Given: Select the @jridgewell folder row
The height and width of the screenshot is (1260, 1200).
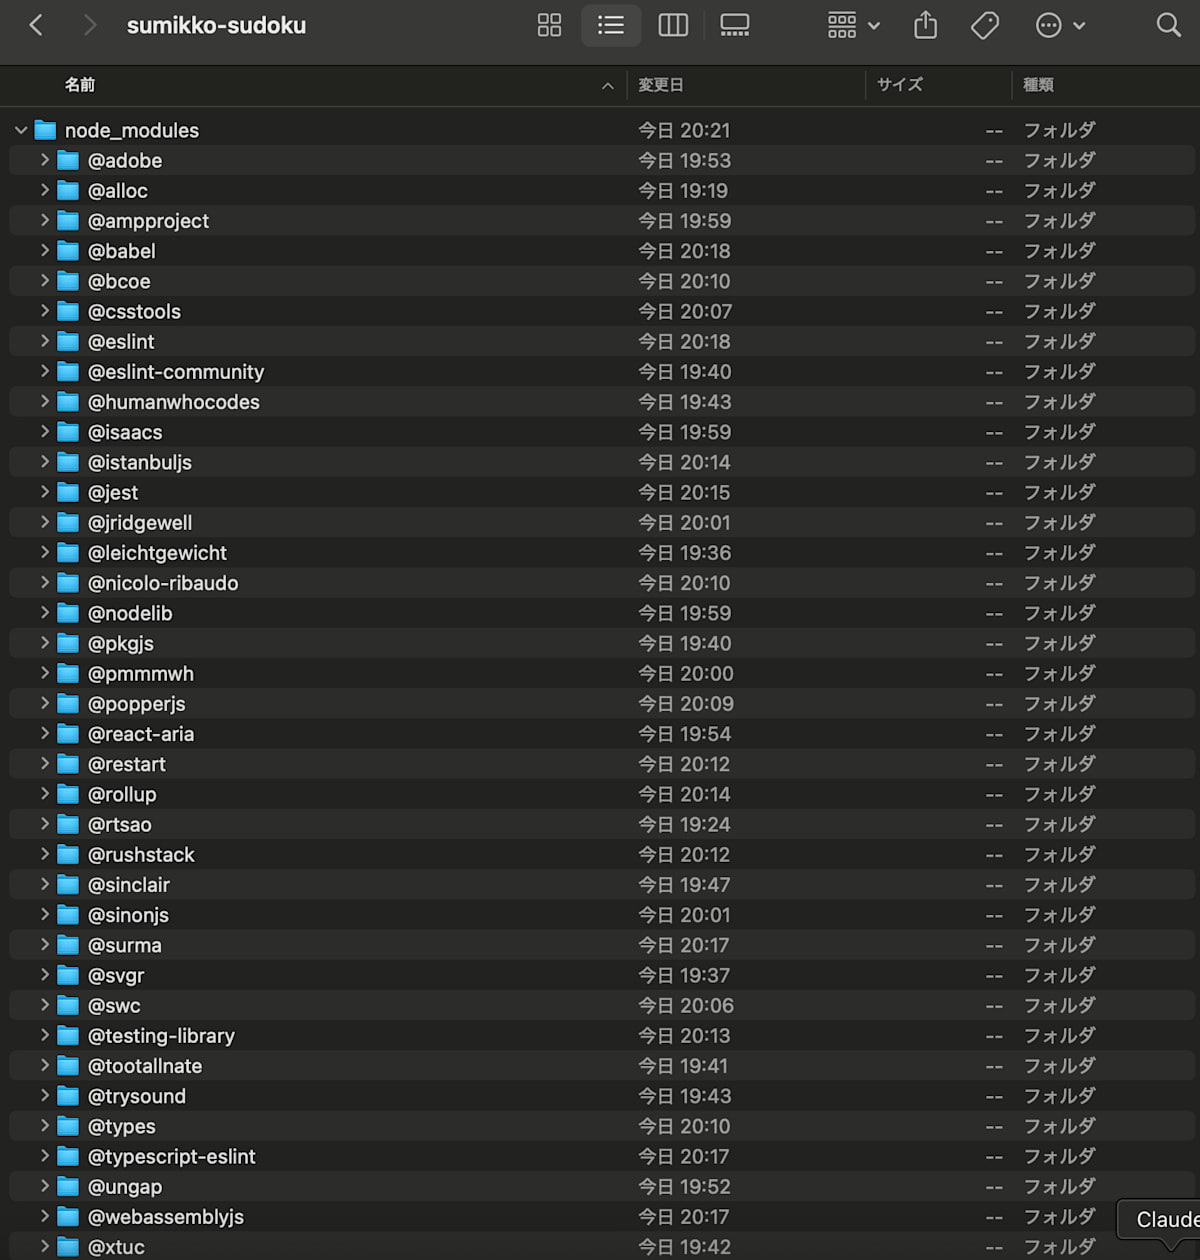Looking at the screenshot, I should point(602,523).
